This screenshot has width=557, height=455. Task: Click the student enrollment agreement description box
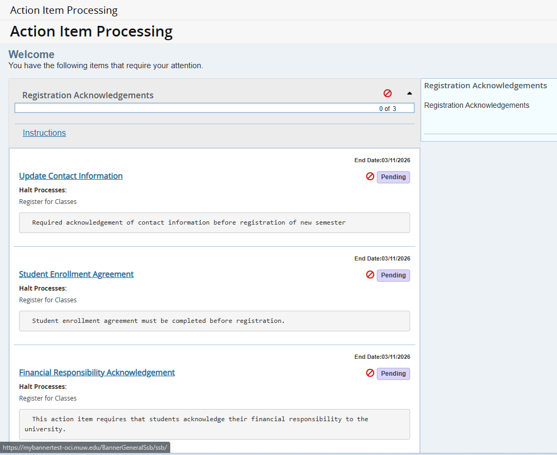(214, 321)
